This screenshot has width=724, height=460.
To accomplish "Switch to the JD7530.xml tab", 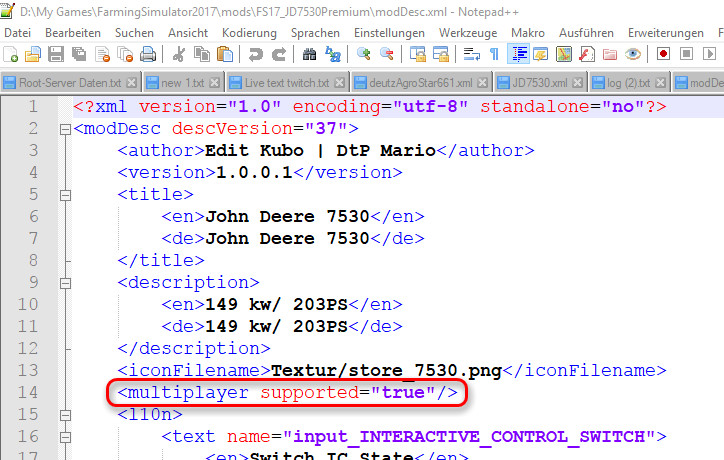I will [539, 83].
